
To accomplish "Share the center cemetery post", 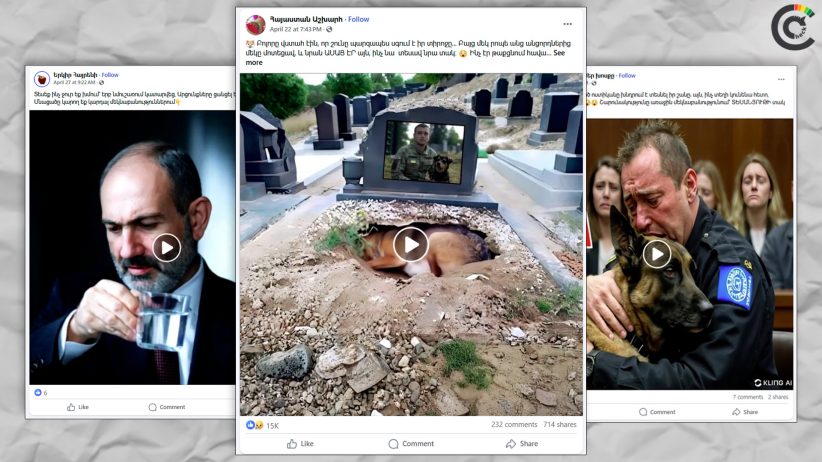I will (522, 444).
